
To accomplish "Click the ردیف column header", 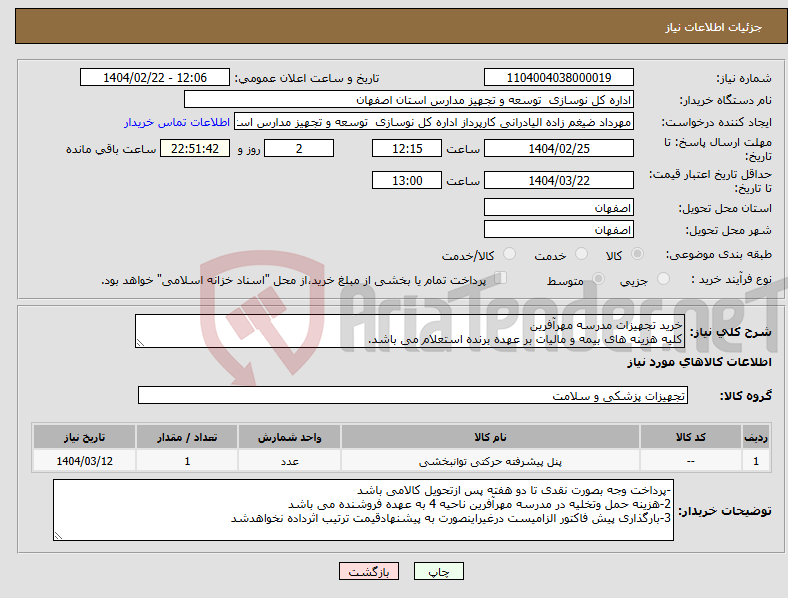I will pyautogui.click(x=756, y=437).
